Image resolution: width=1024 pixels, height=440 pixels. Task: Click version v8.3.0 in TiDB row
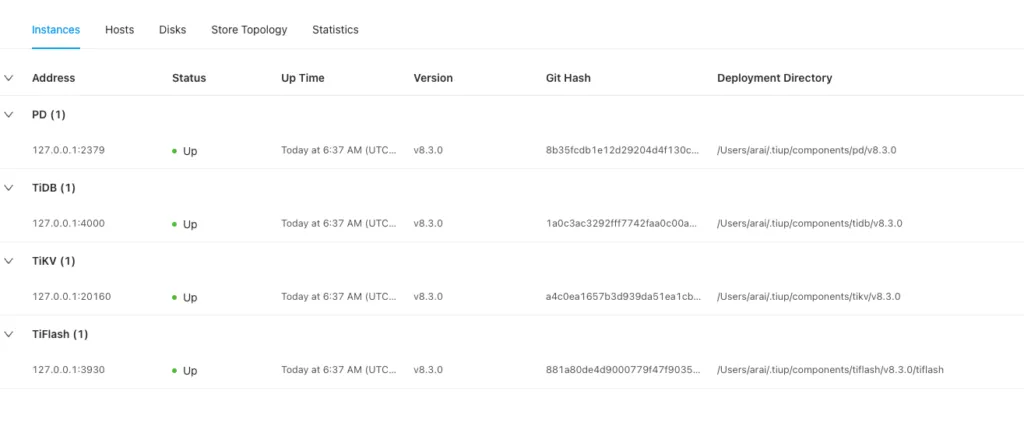click(428, 223)
